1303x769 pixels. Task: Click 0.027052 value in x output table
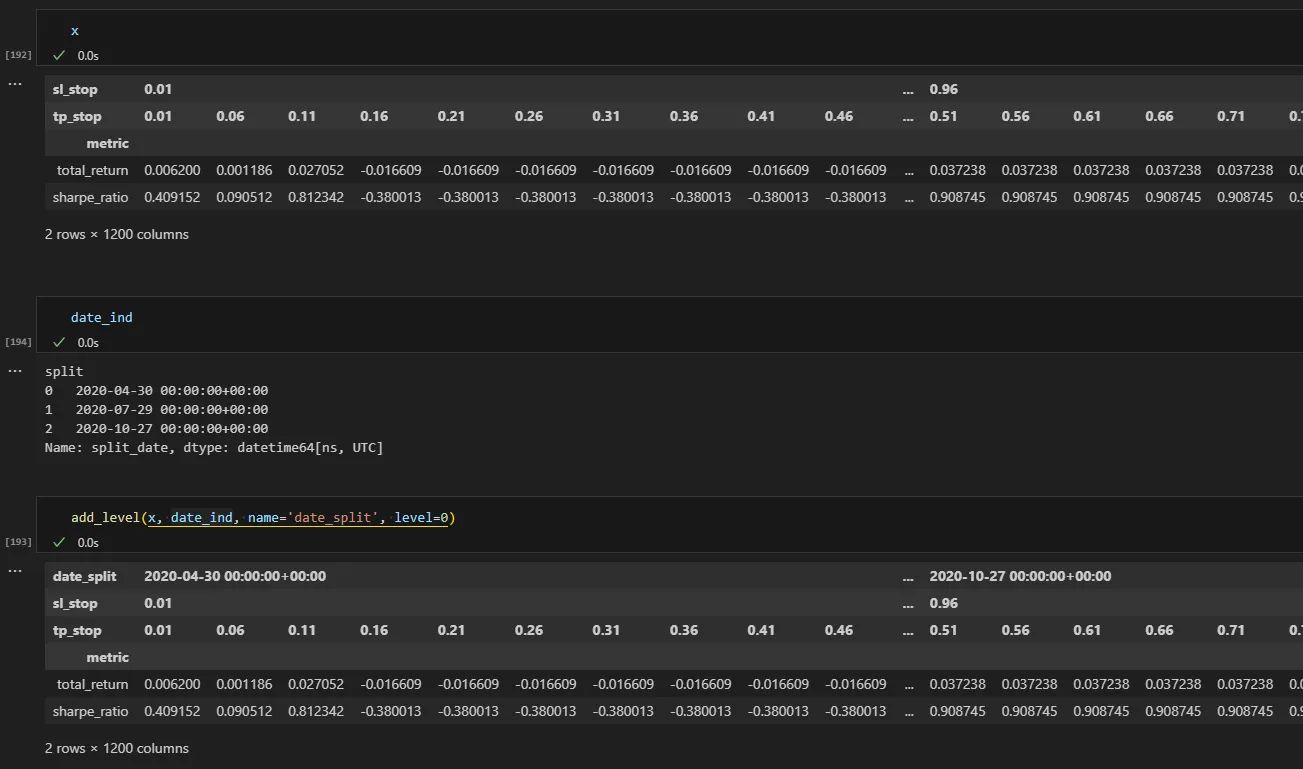(316, 171)
